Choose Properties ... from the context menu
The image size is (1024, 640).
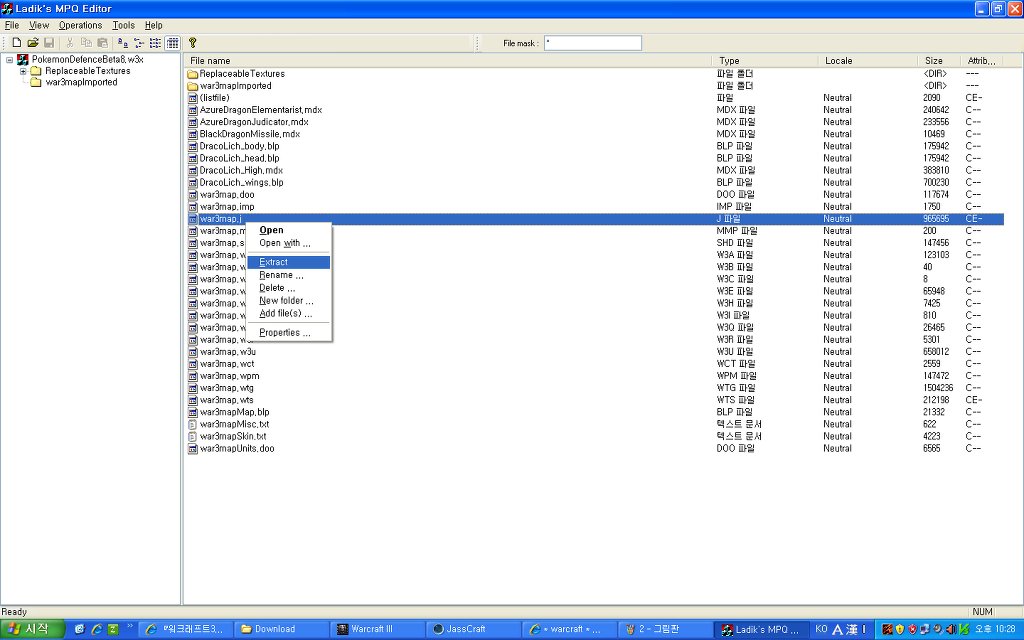pos(289,332)
